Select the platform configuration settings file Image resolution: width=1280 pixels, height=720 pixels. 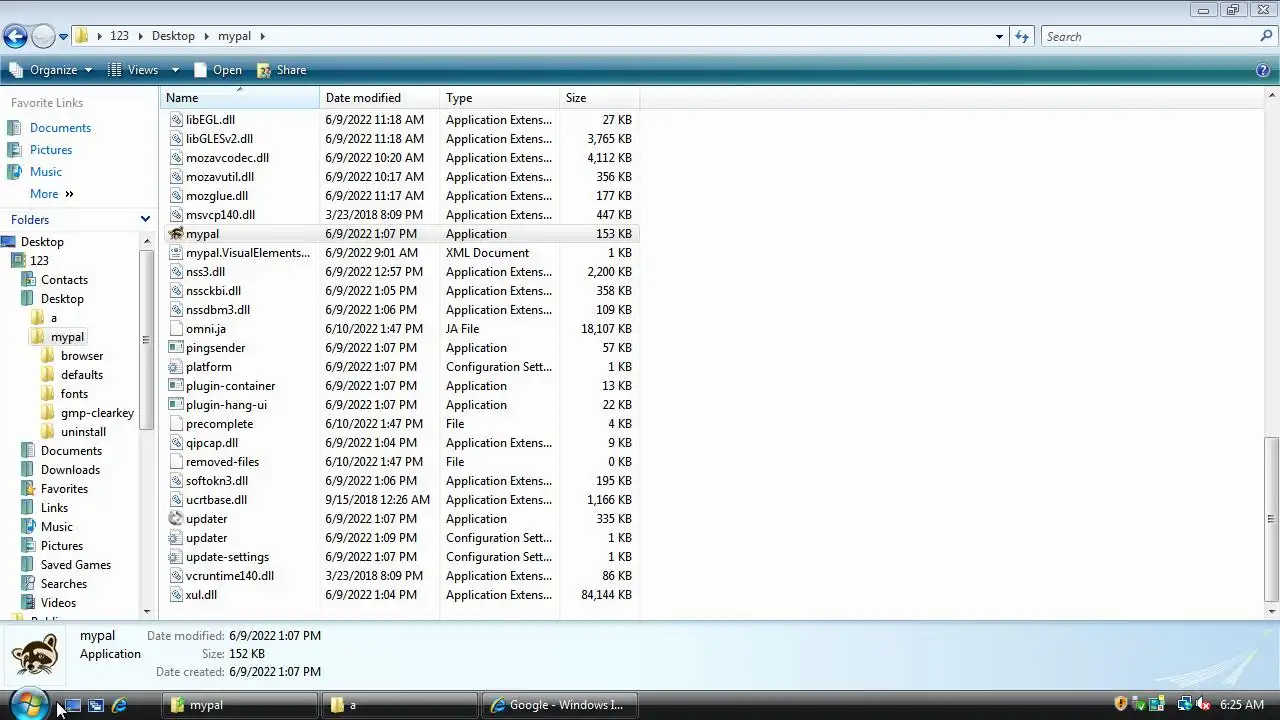click(208, 367)
